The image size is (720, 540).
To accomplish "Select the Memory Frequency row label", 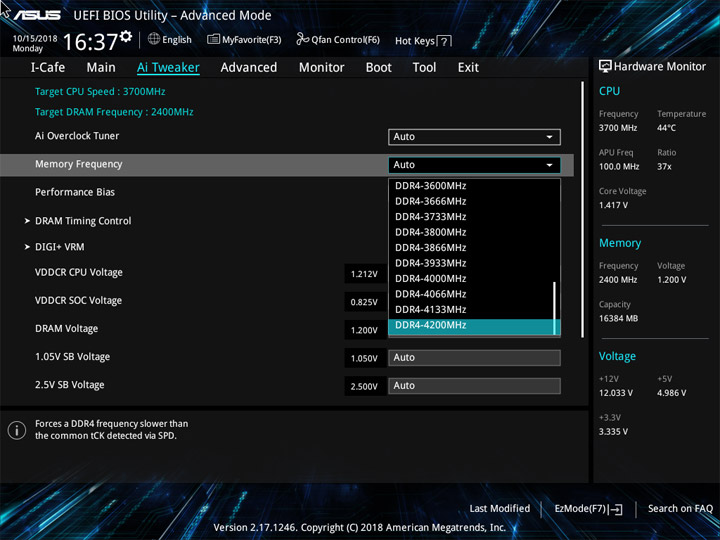I will pos(79,164).
